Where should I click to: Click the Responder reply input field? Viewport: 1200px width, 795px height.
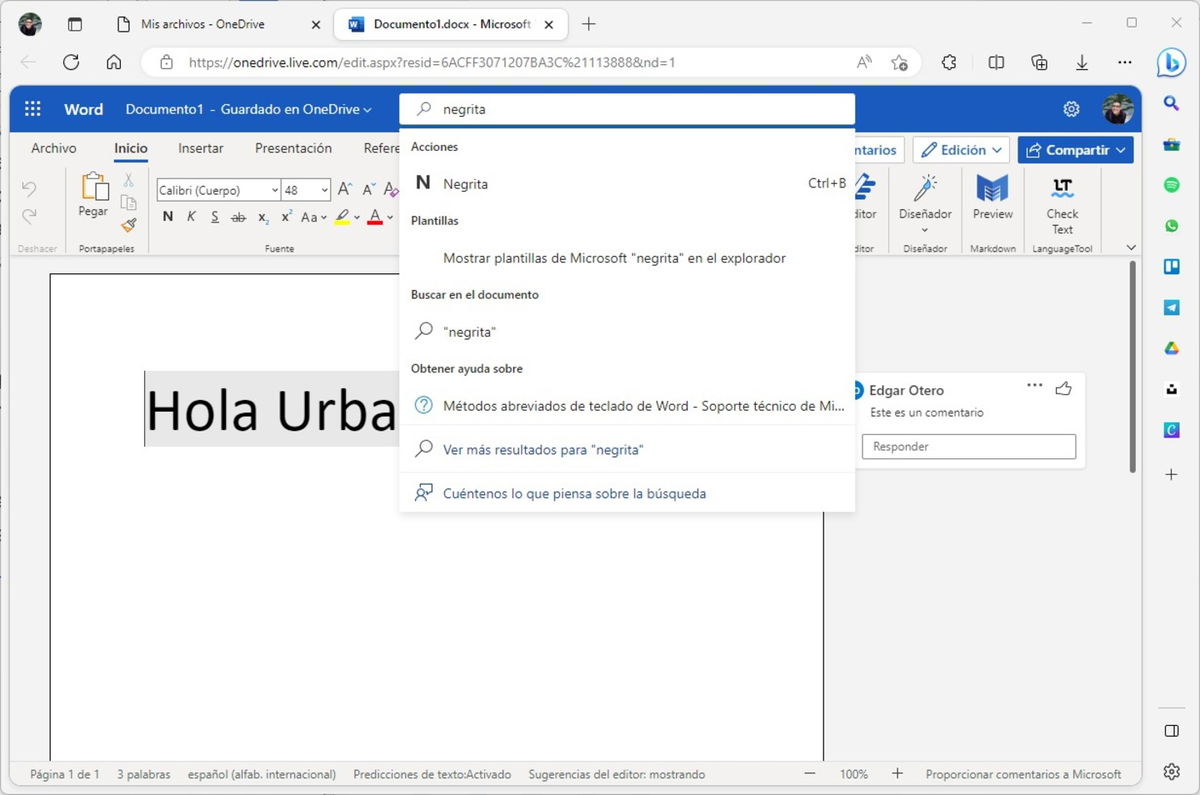969,447
